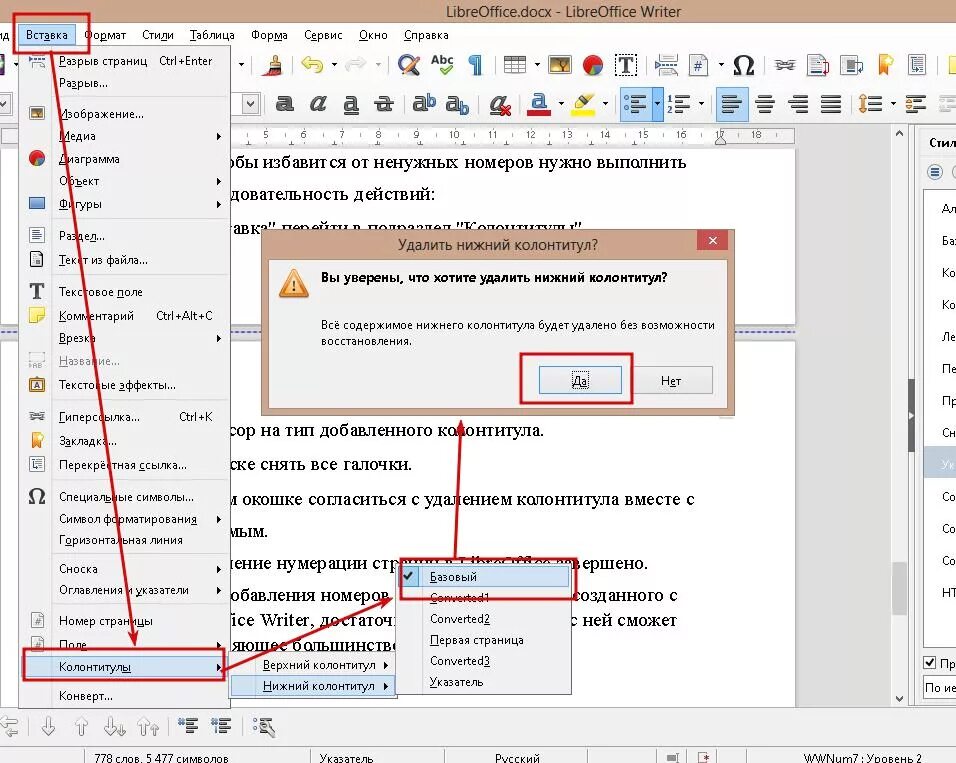Toggle Subscript formatting
This screenshot has width=956, height=763.
[x=457, y=104]
